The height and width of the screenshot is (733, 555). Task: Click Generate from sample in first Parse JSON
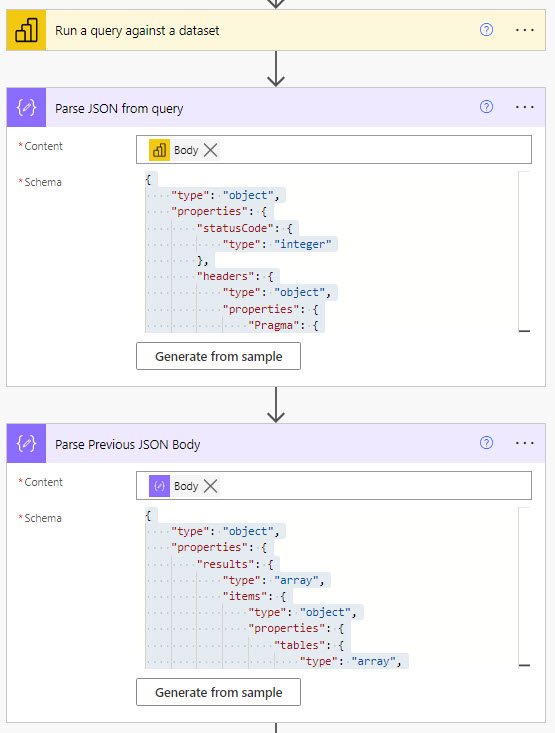tap(218, 356)
